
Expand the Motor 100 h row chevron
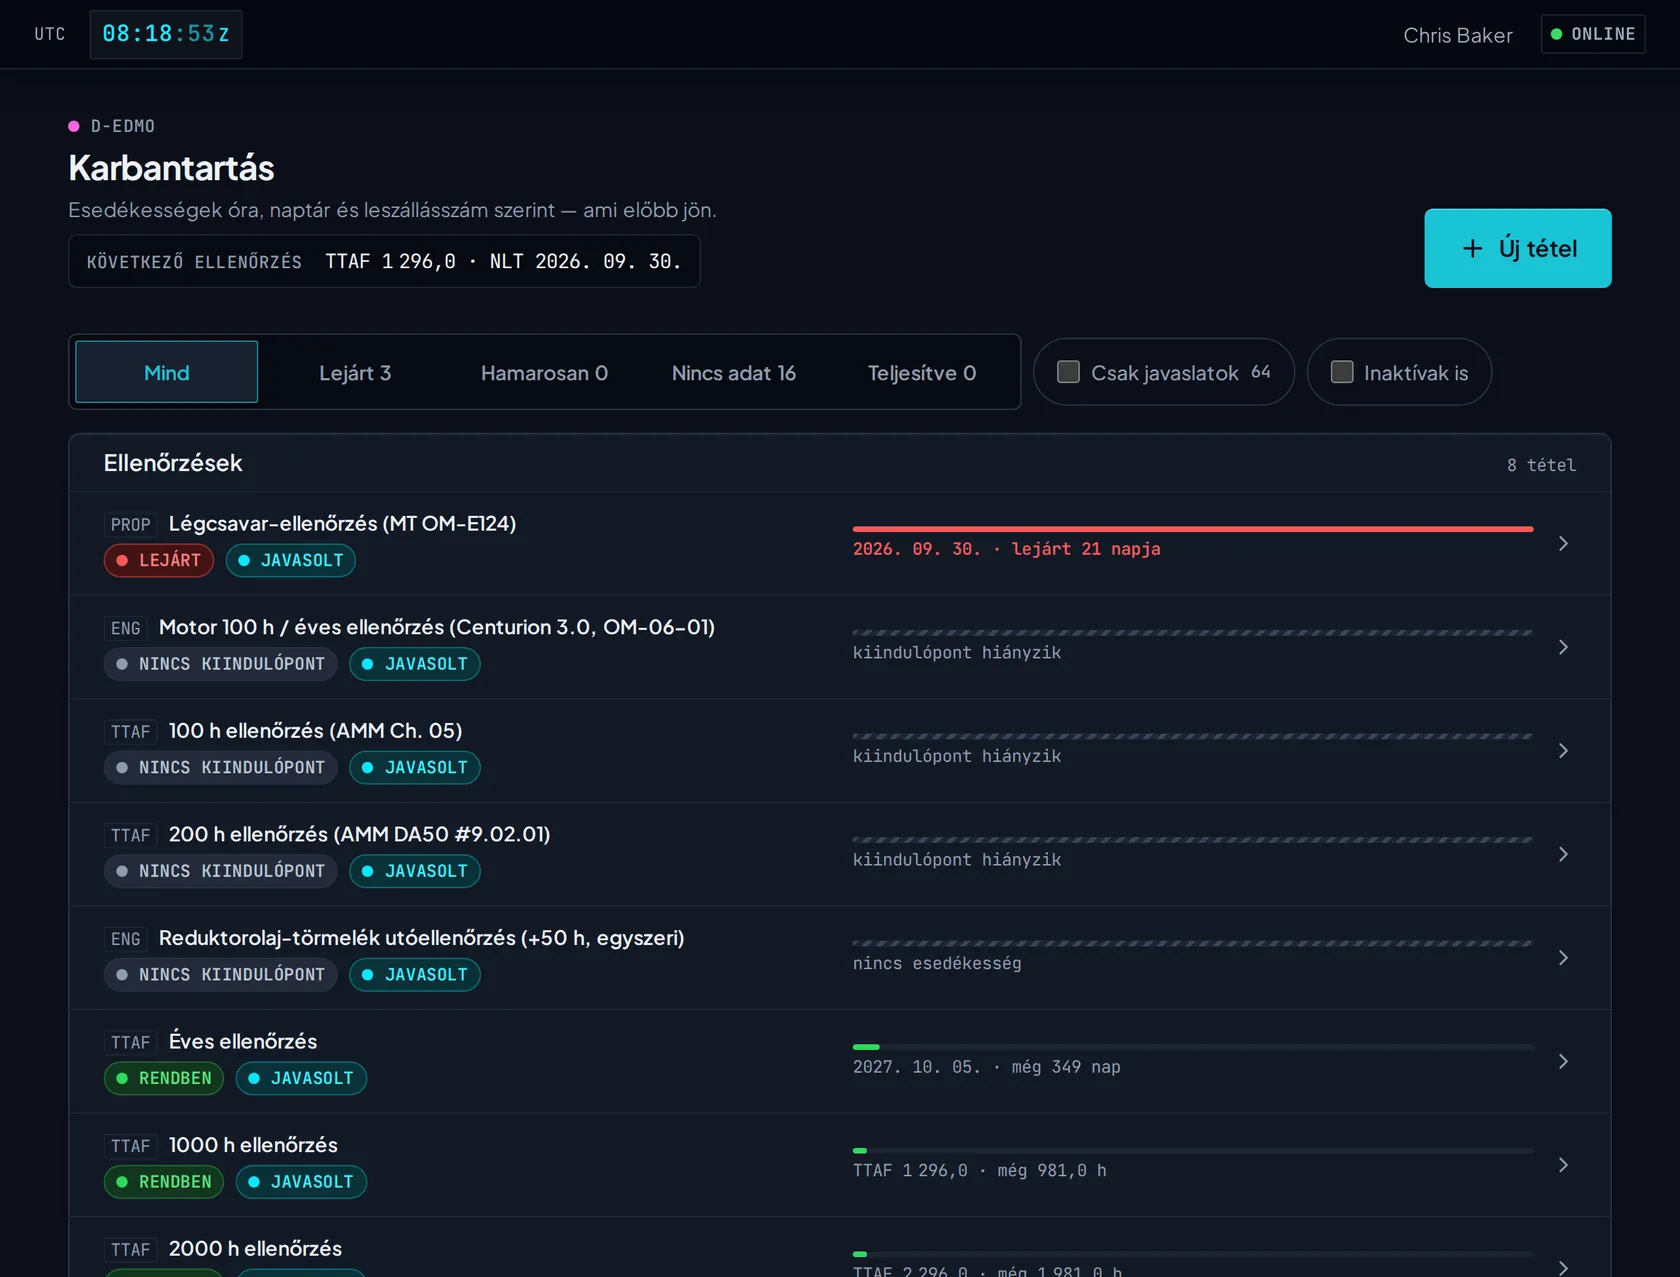(1563, 647)
